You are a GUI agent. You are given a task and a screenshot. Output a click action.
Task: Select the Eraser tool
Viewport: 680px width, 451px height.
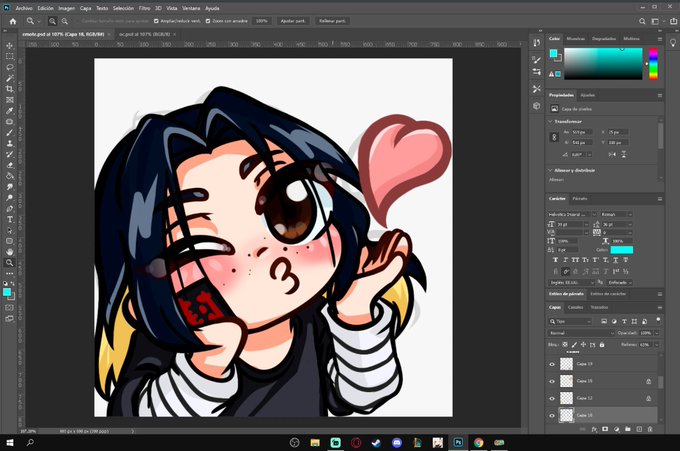(9, 165)
